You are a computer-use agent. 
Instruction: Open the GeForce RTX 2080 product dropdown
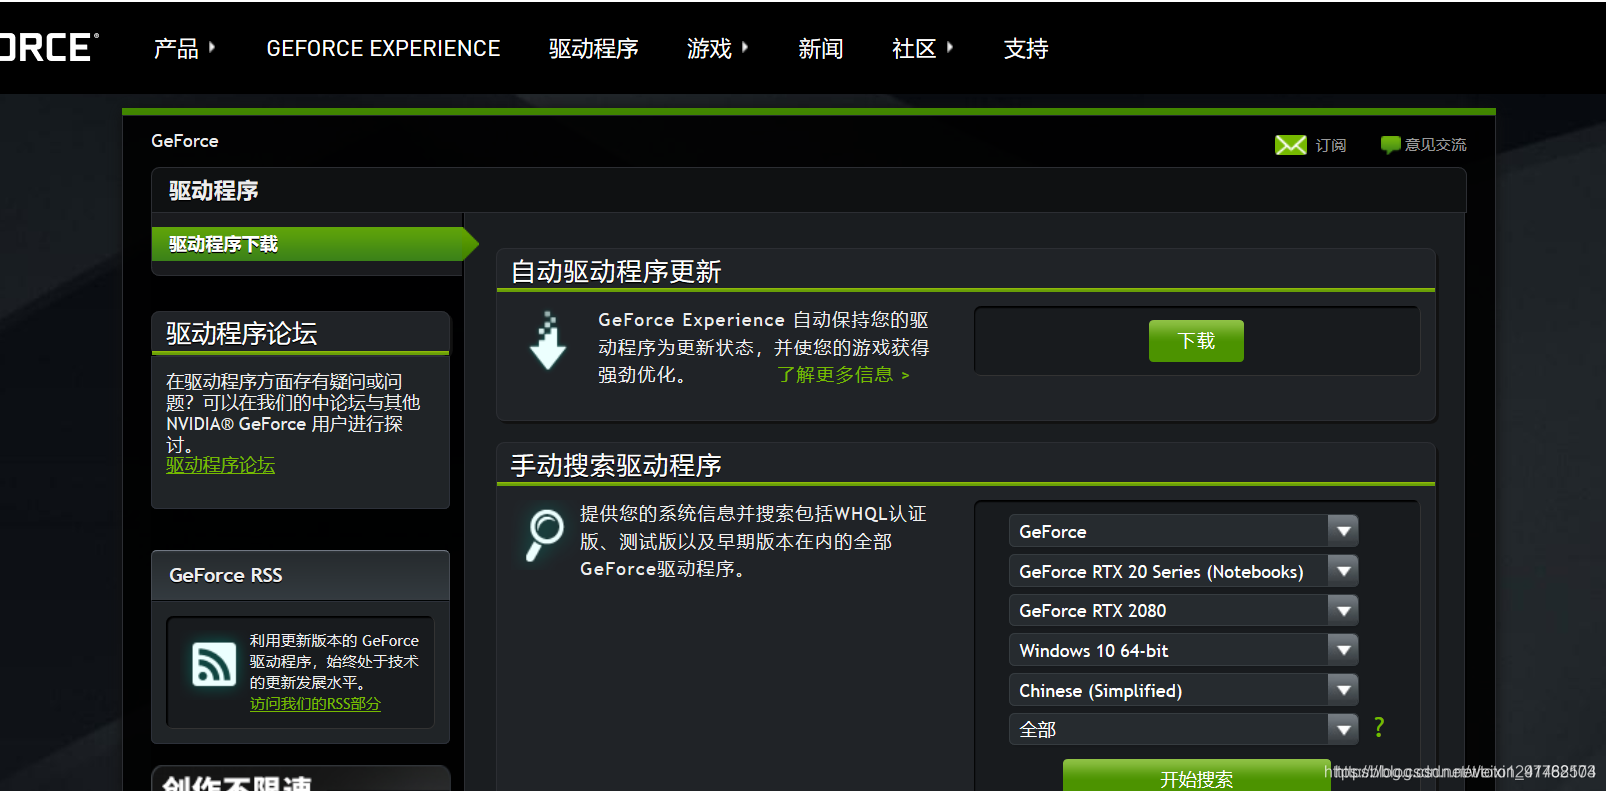point(1183,610)
